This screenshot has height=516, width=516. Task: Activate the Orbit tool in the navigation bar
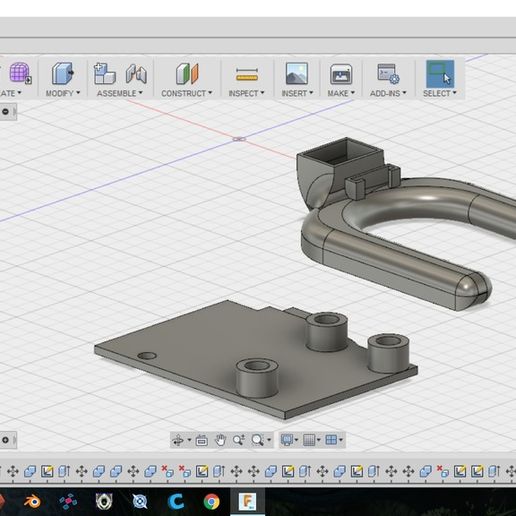point(178,440)
